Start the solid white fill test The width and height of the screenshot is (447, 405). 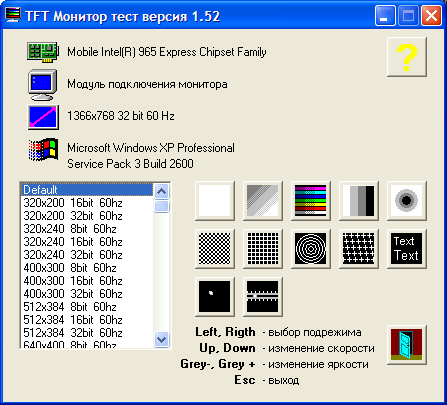(215, 201)
